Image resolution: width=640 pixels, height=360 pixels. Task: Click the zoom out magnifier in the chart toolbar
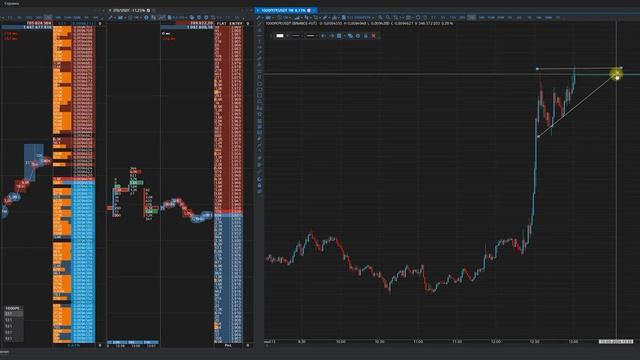388,18
